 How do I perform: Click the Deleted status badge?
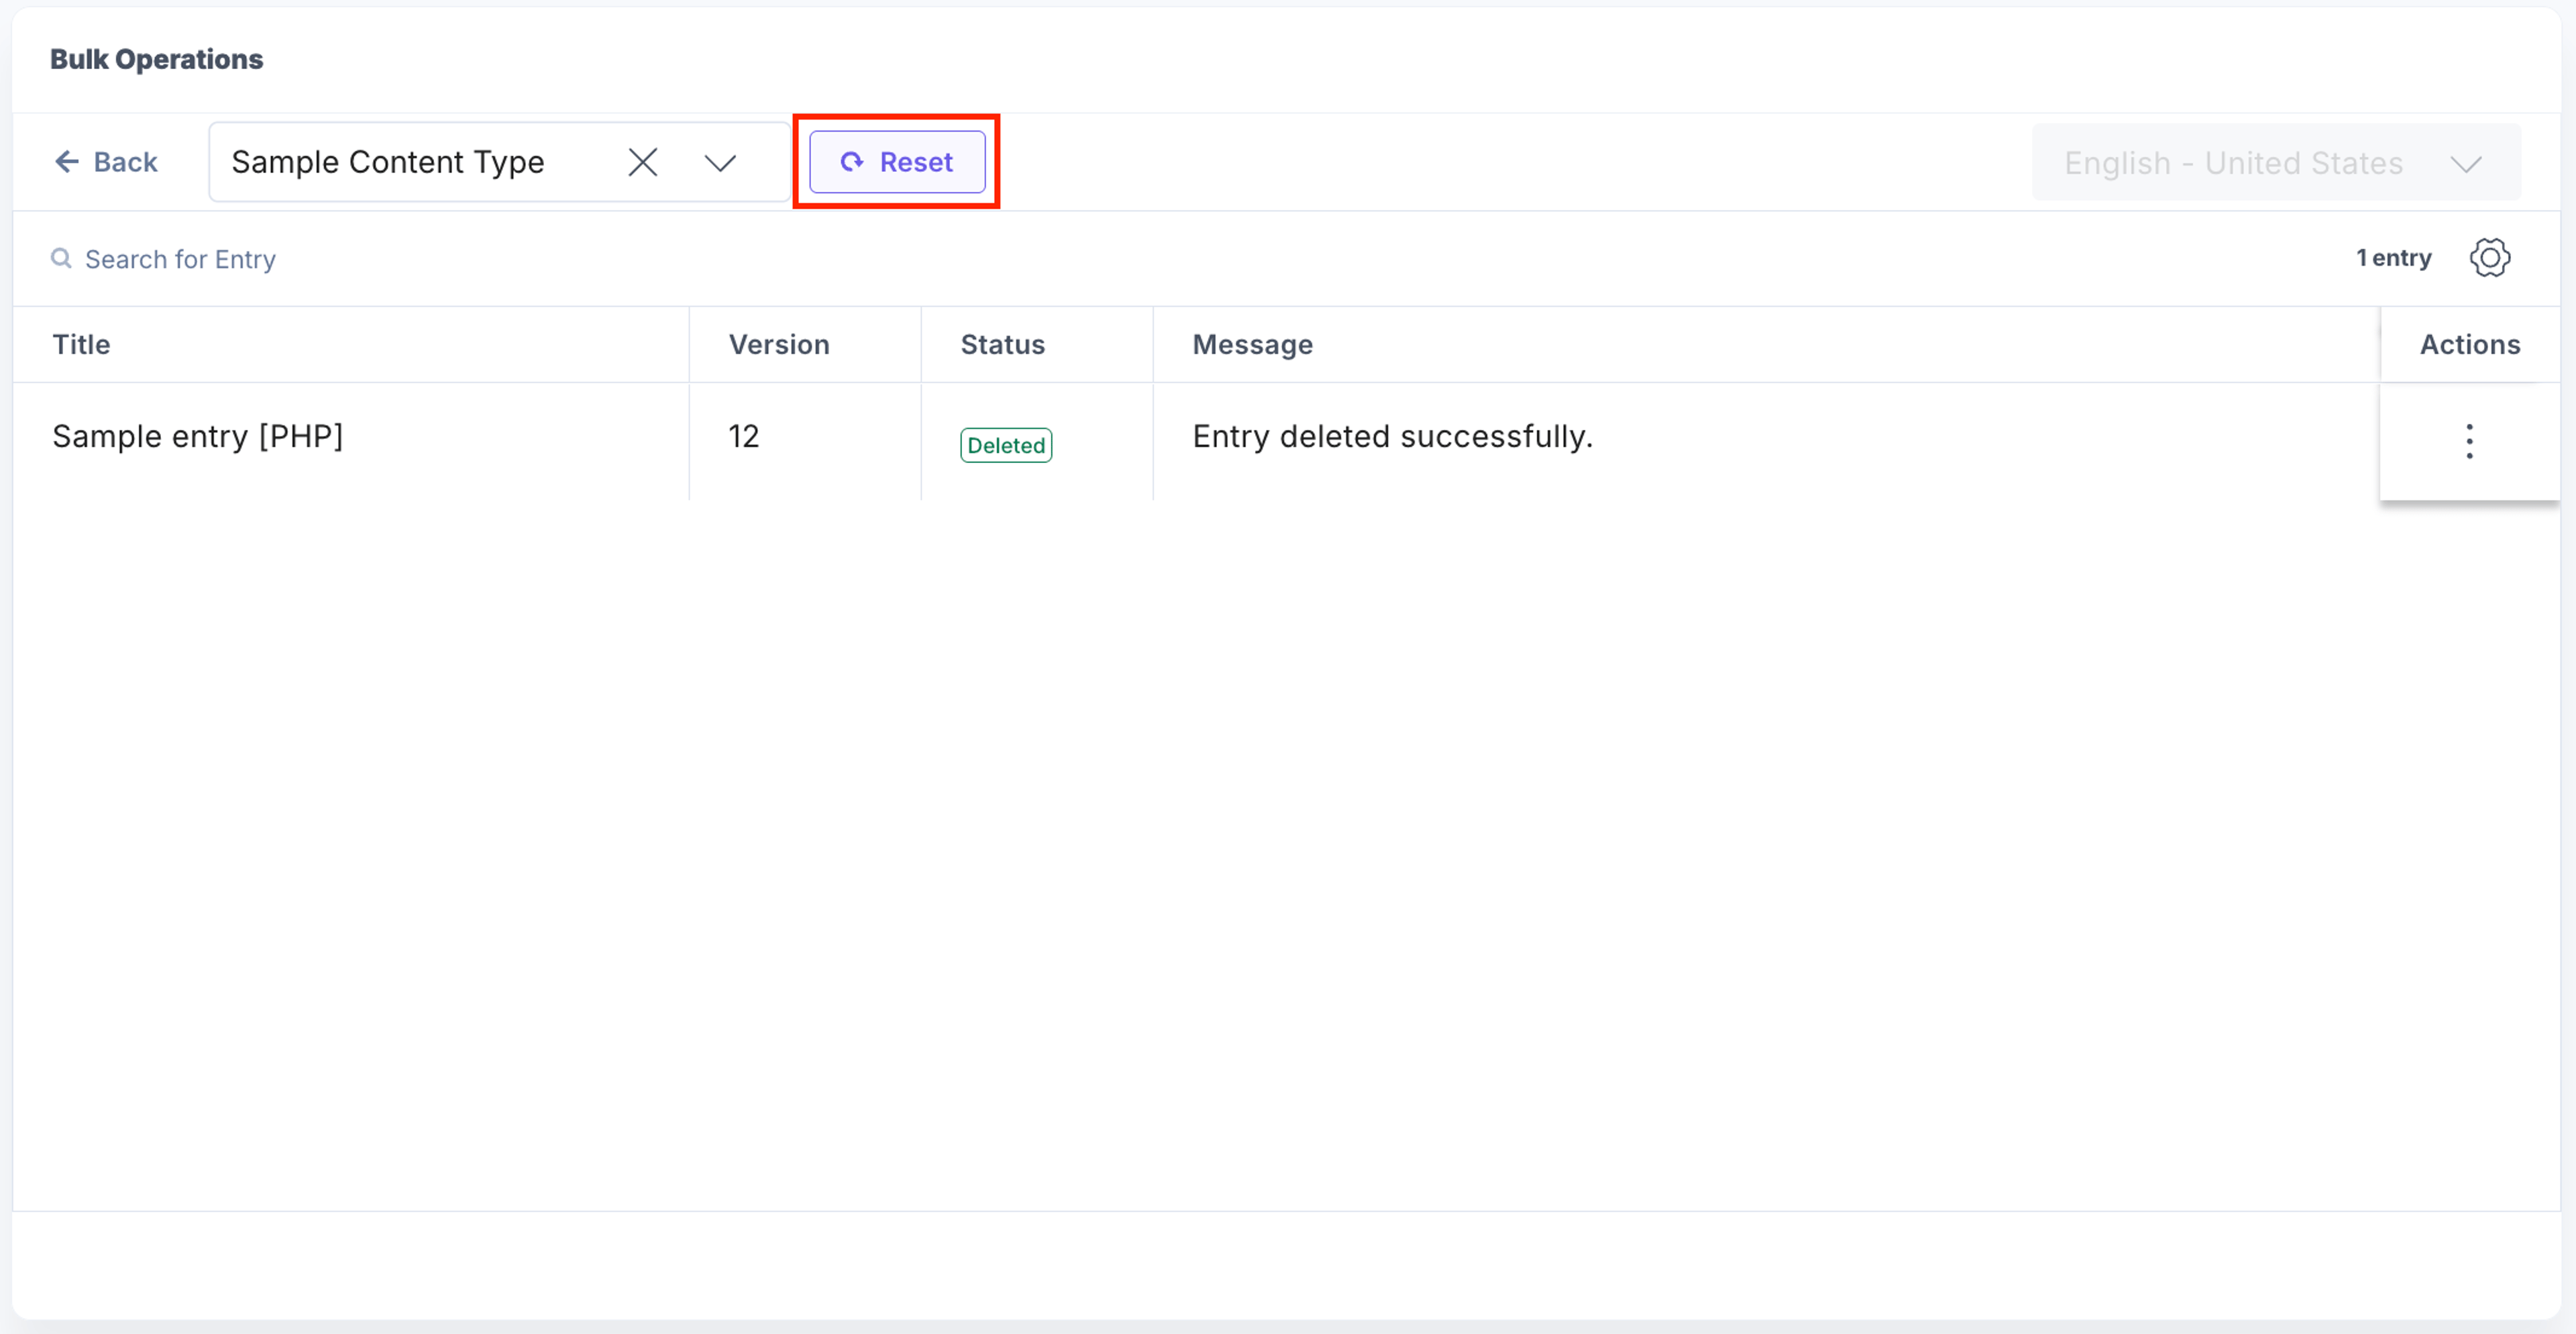coord(1006,445)
